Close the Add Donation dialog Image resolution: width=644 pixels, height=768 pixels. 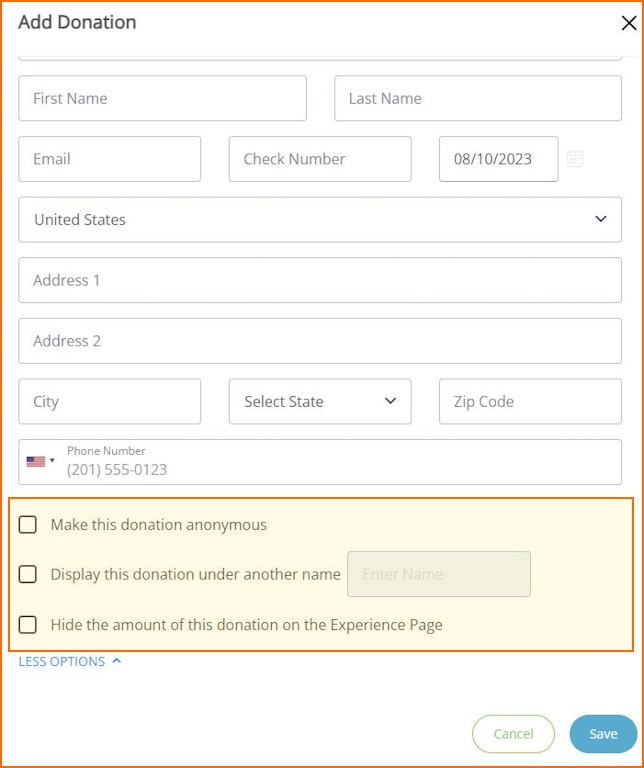tap(628, 23)
